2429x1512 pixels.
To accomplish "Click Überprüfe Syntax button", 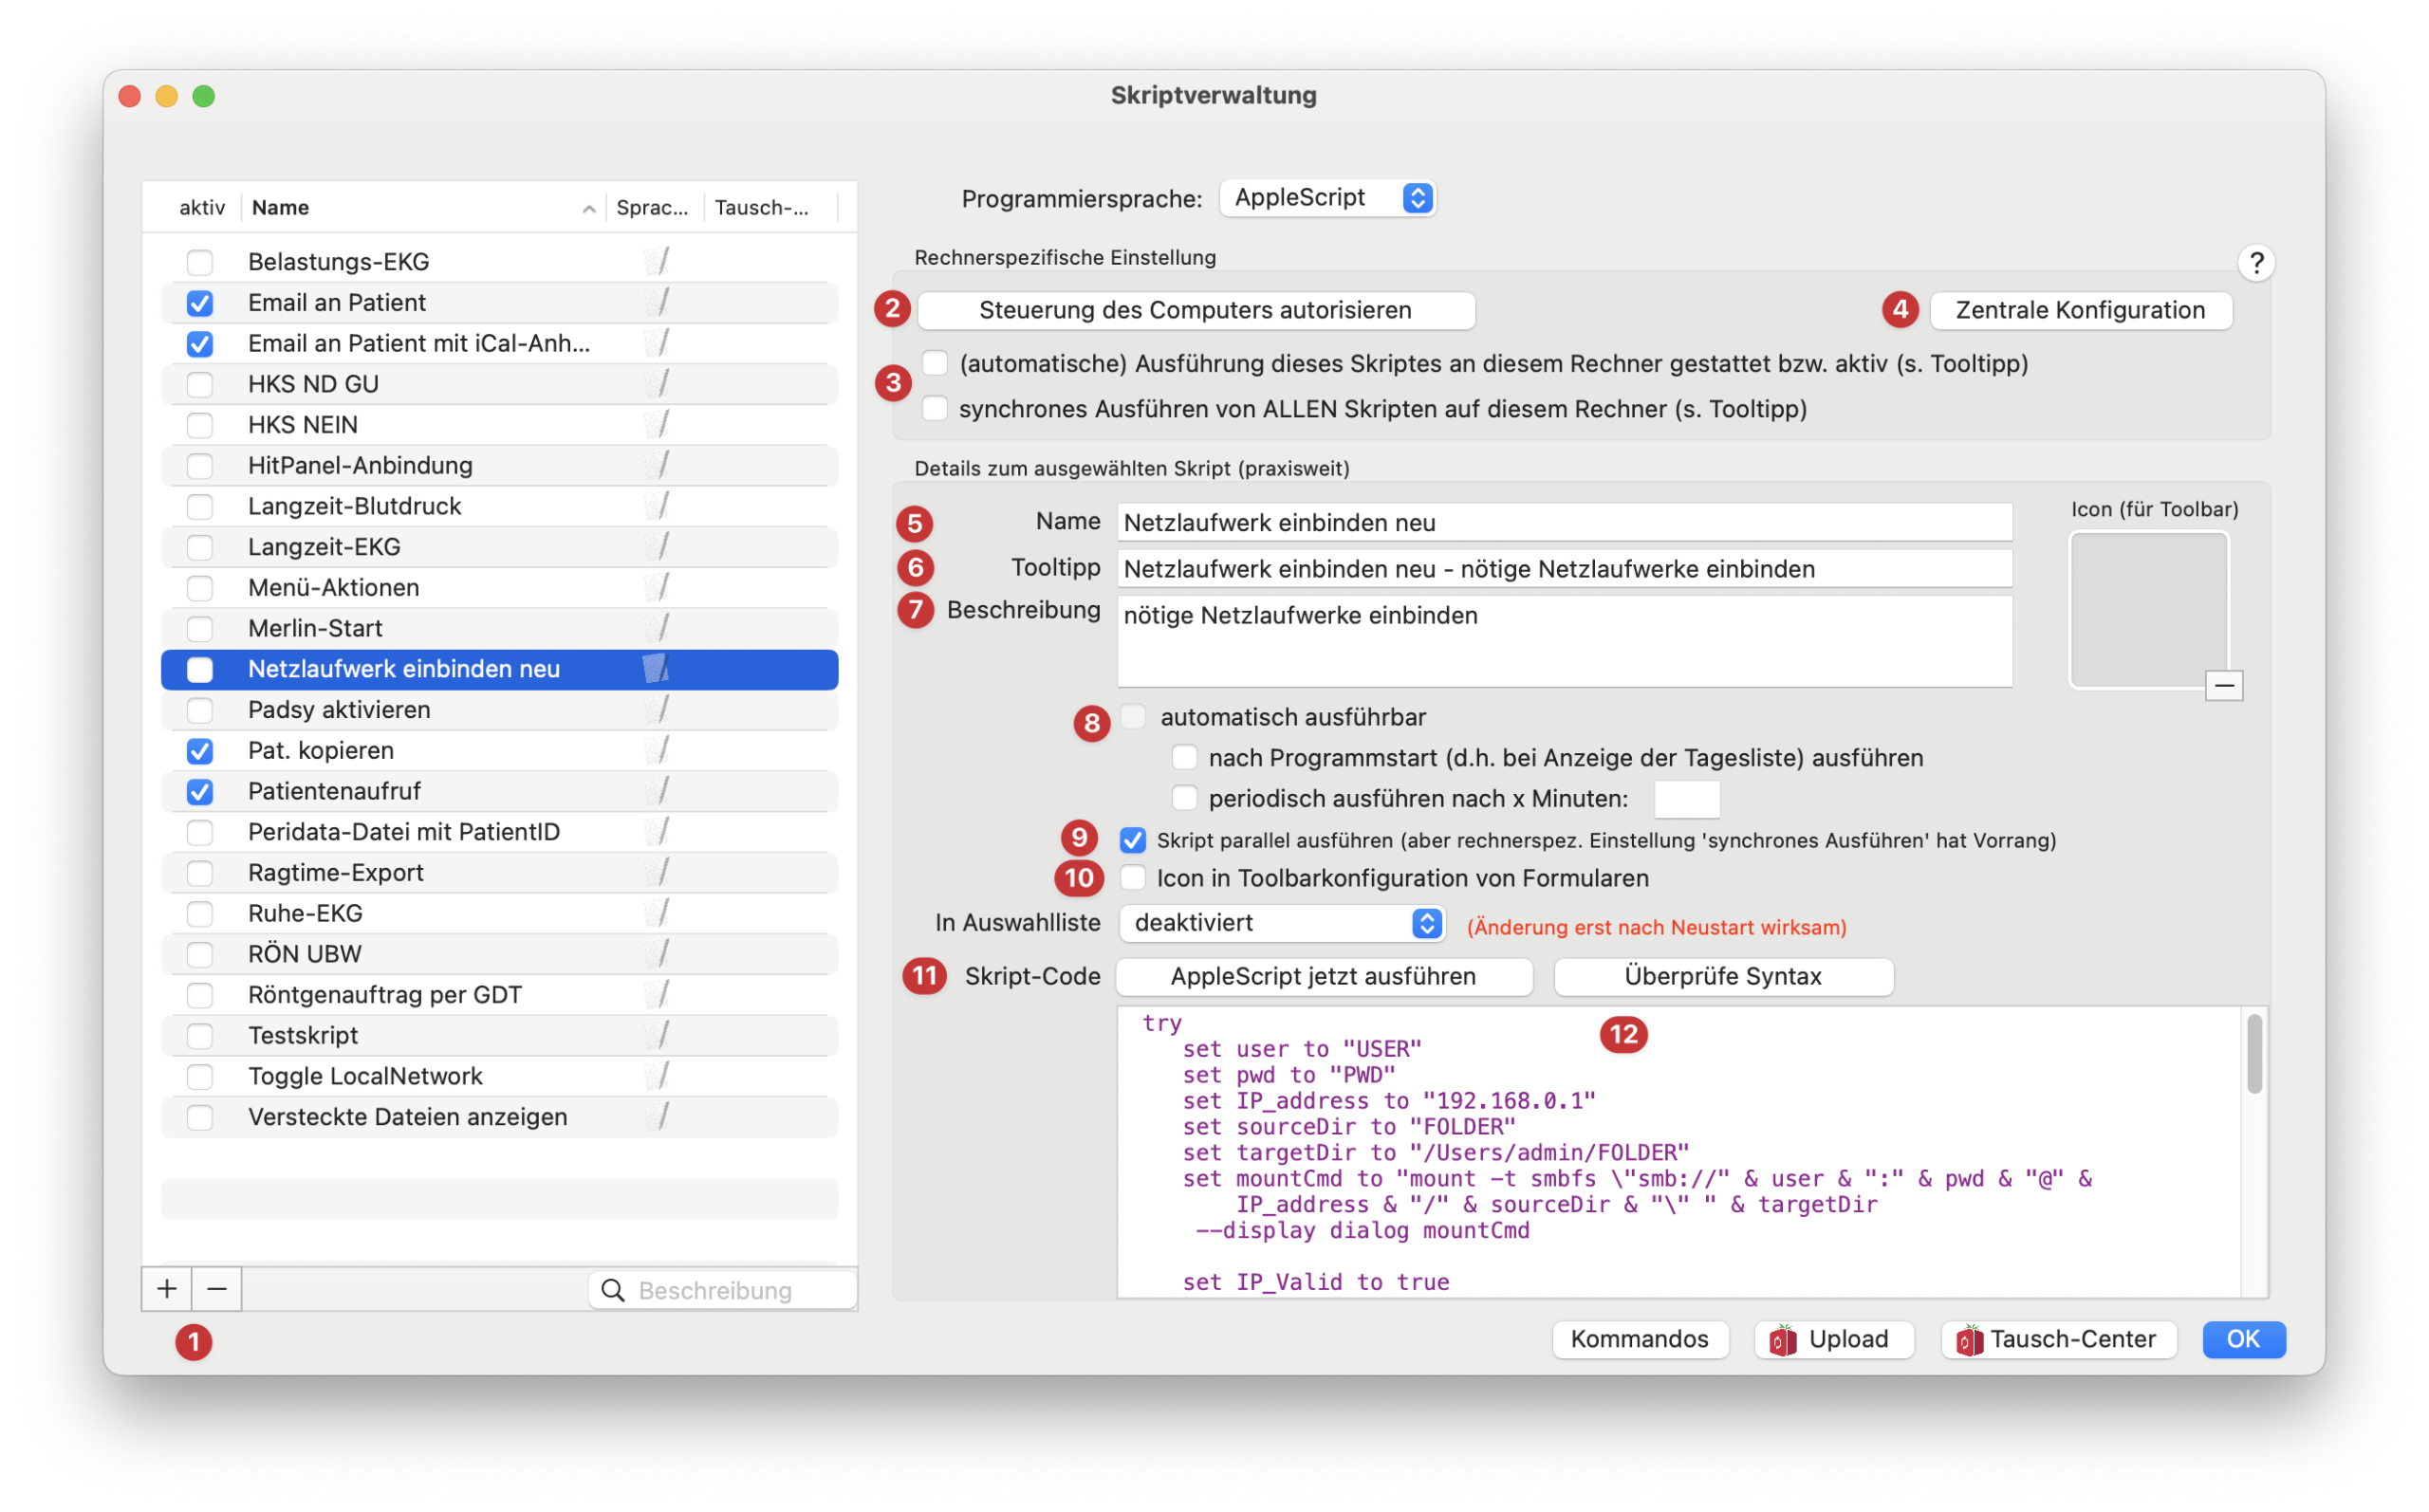I will pos(1722,976).
